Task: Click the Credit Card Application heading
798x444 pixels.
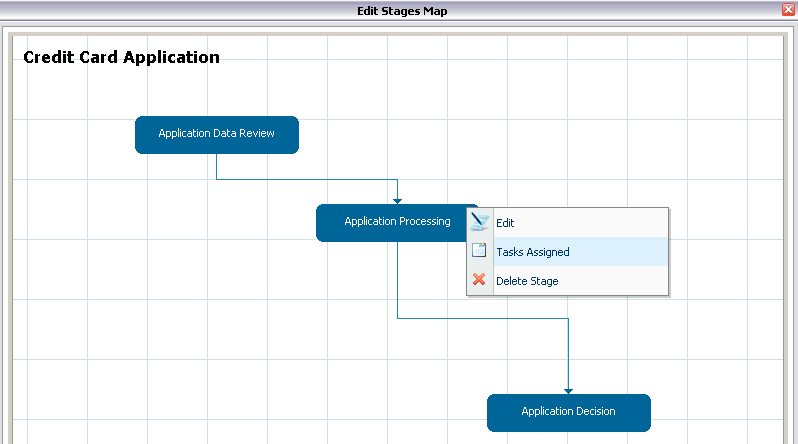Action: tap(121, 57)
